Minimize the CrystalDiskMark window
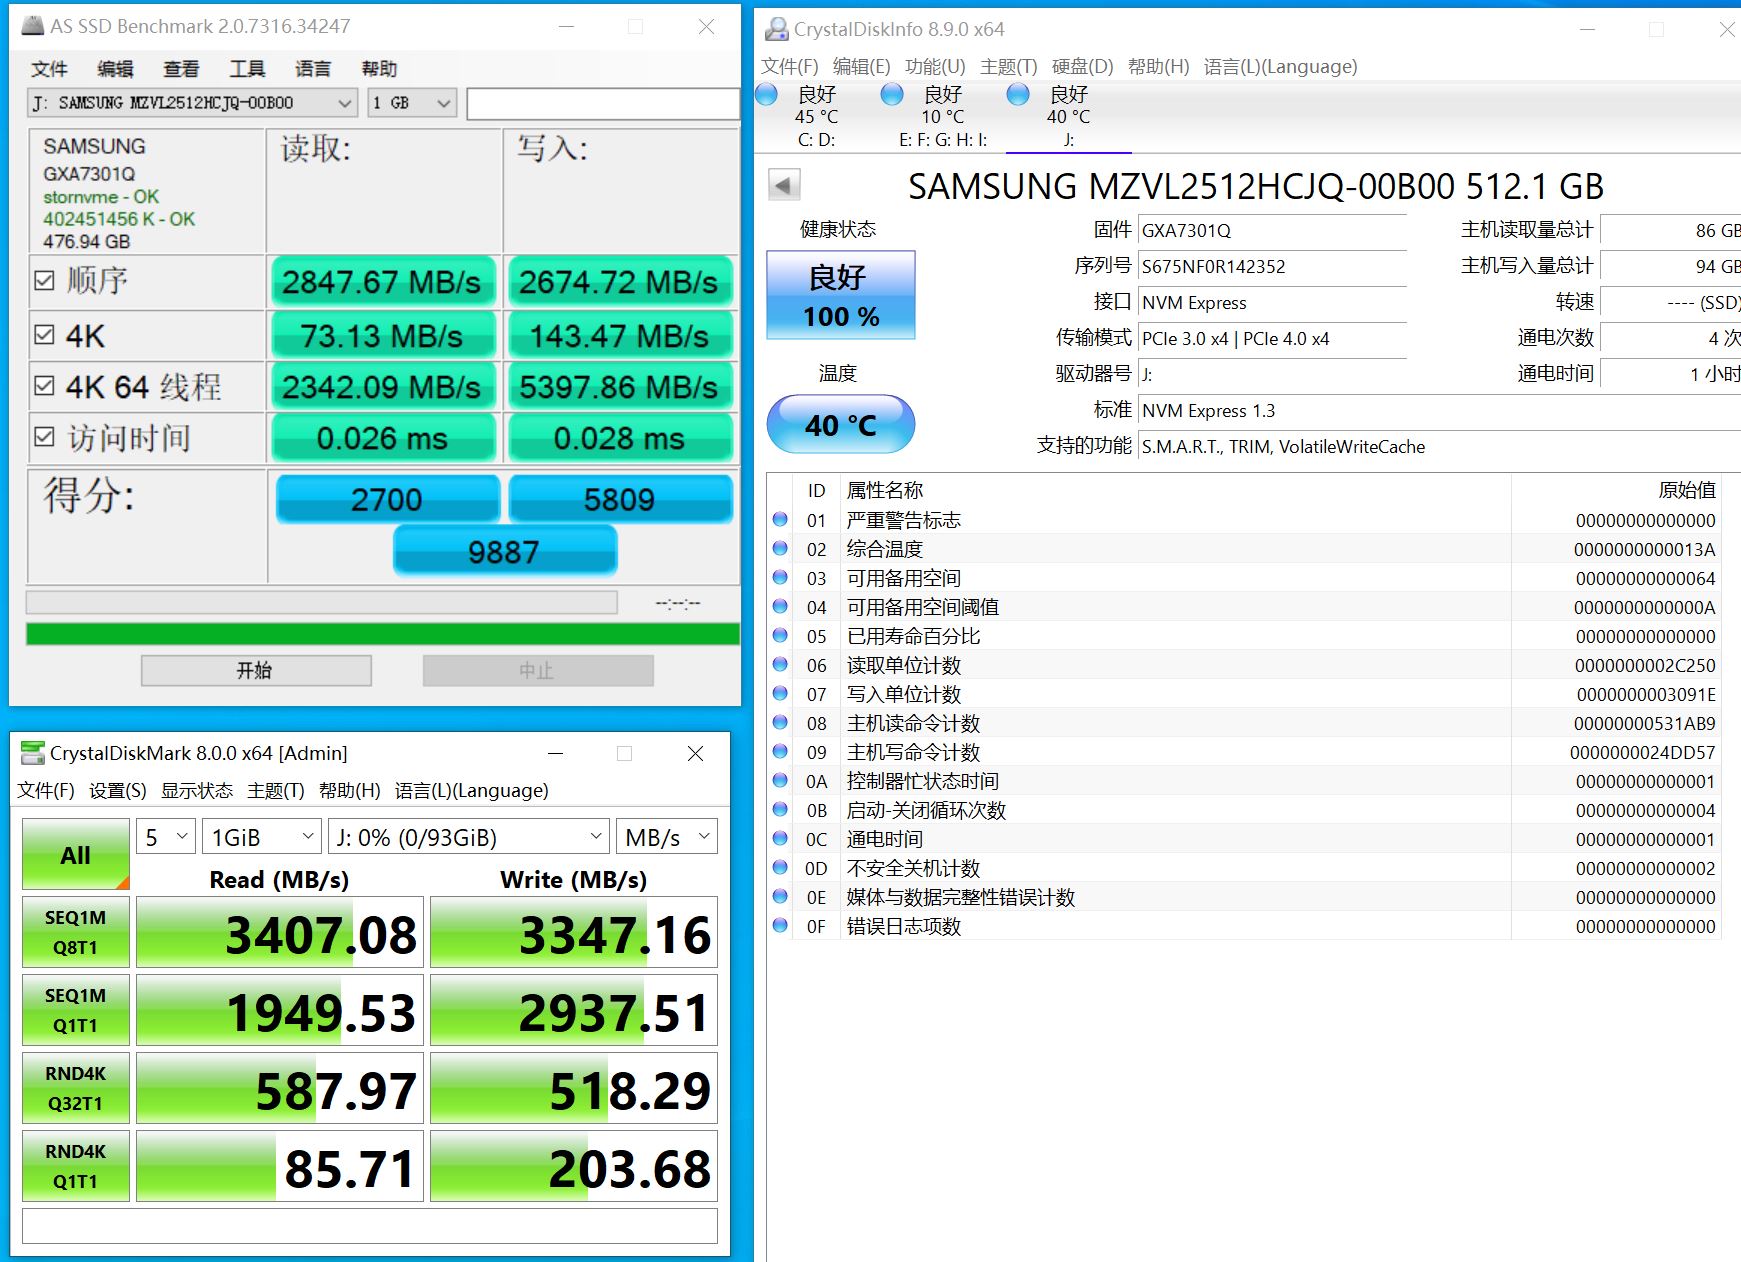The image size is (1741, 1262). (x=556, y=753)
